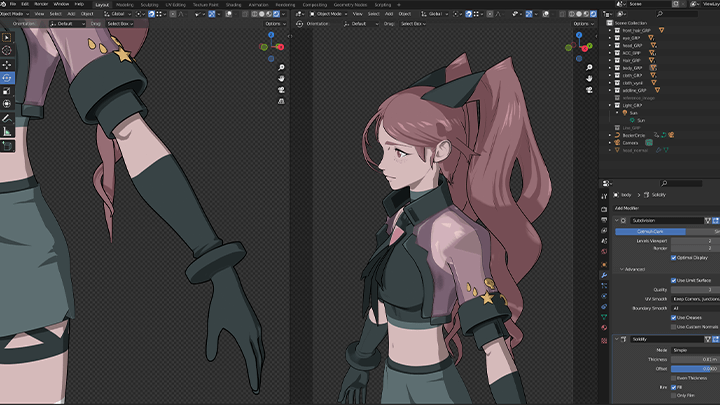Enable Only Rim checkbox

pos(674,395)
